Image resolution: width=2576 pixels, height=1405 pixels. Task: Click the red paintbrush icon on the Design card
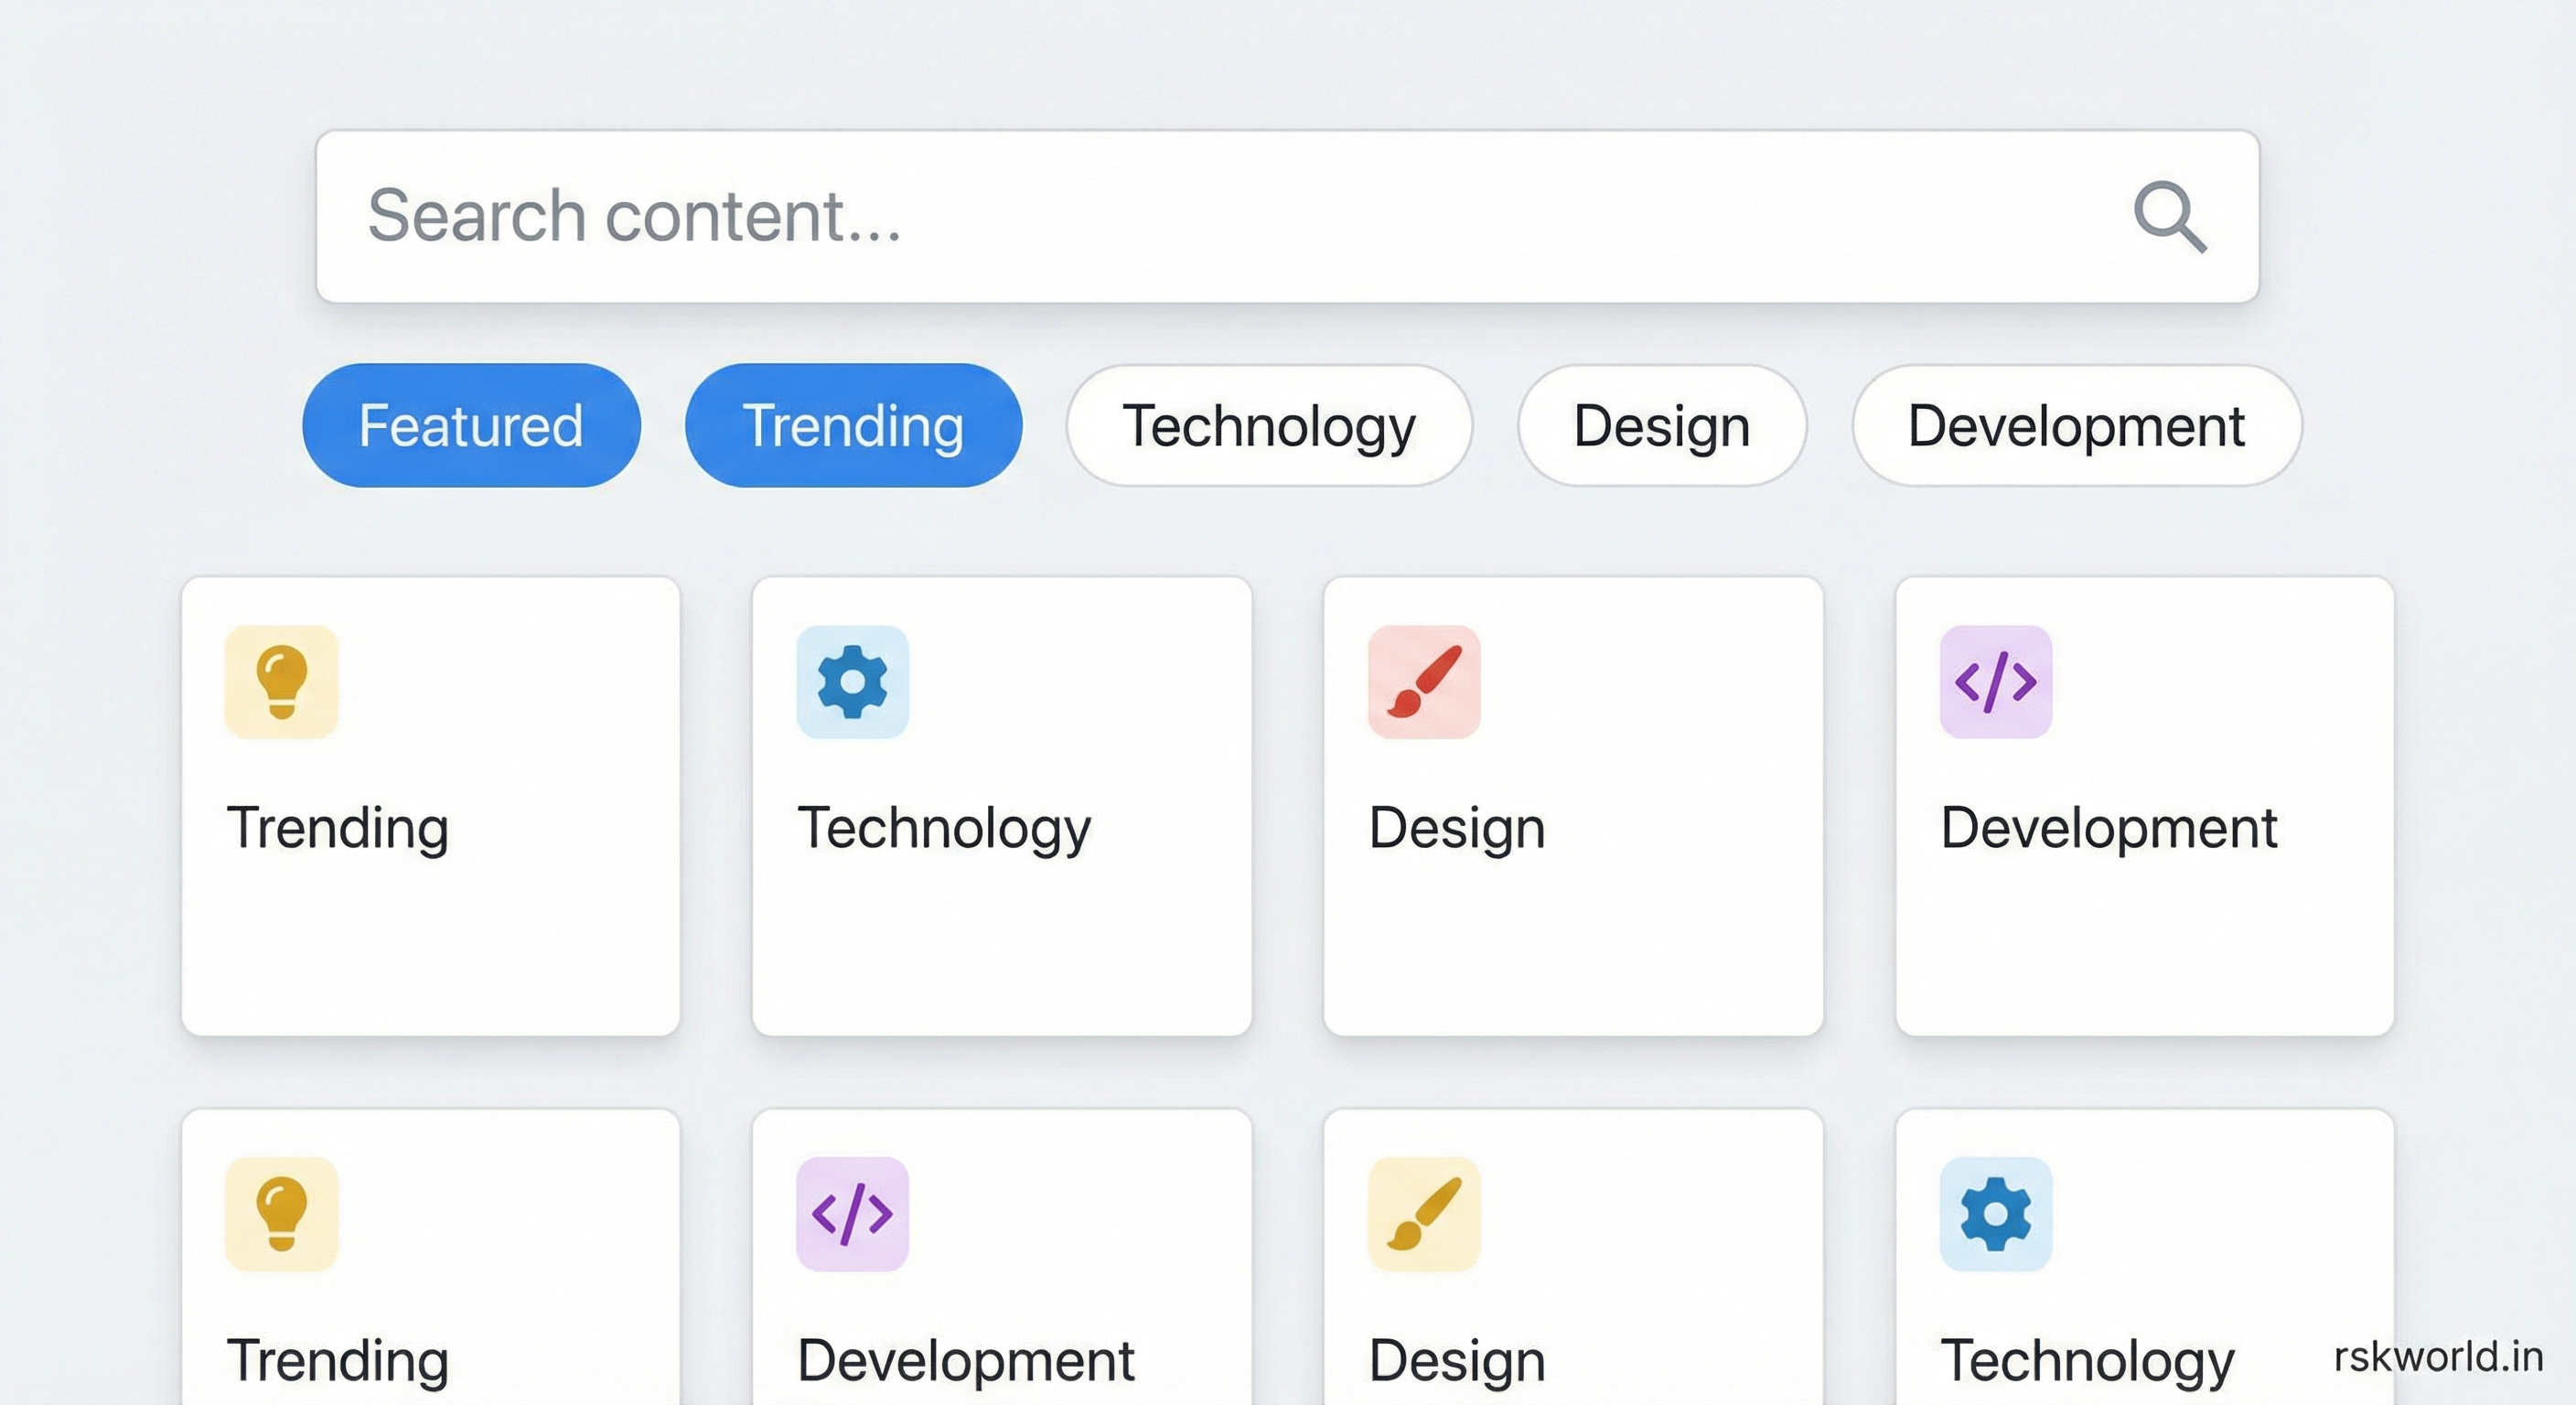1424,683
